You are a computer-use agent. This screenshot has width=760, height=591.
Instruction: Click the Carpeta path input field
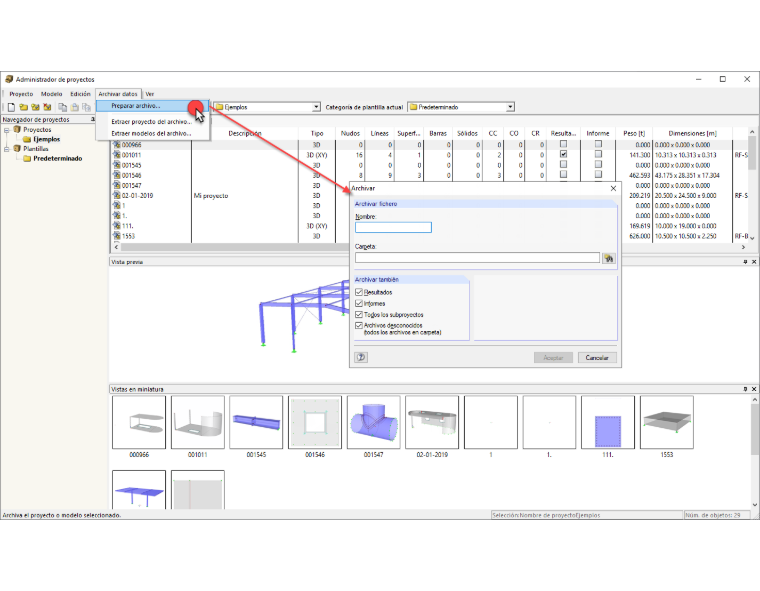coord(477,258)
